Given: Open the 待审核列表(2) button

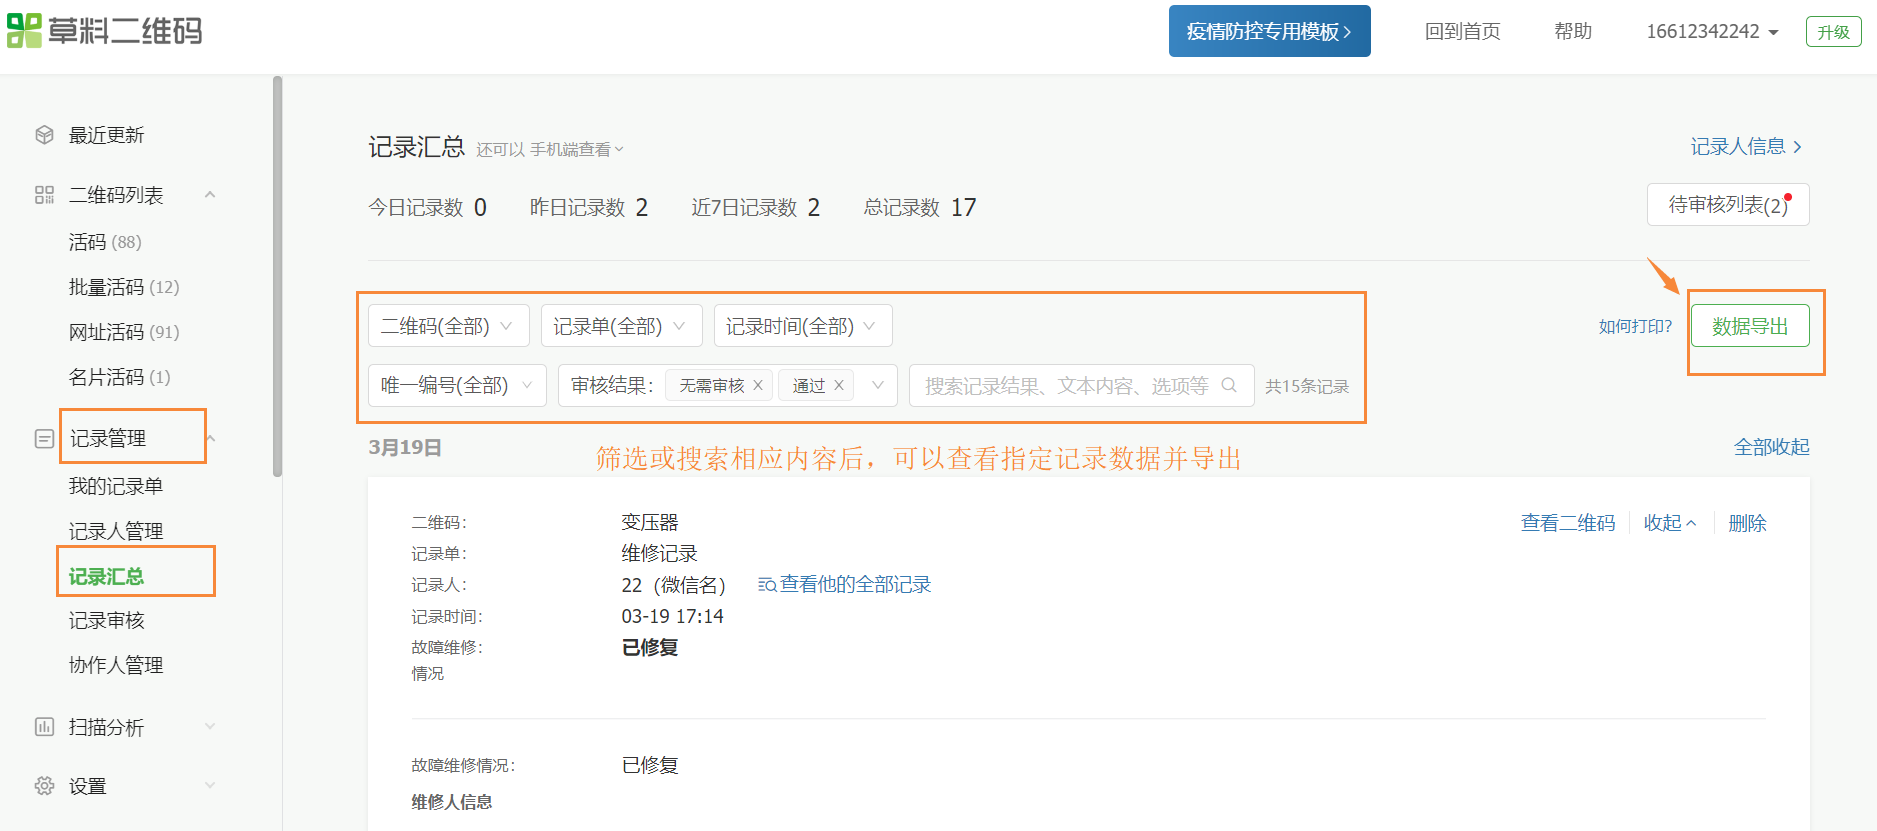Looking at the screenshot, I should [x=1728, y=205].
